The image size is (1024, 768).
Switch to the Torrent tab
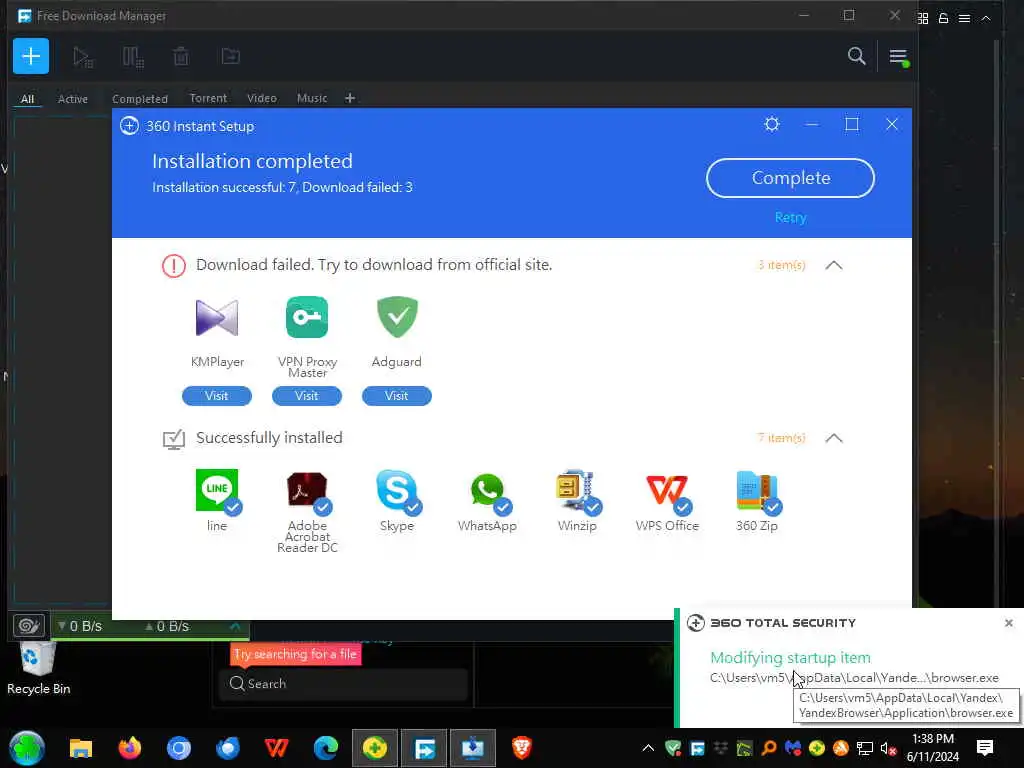[208, 98]
